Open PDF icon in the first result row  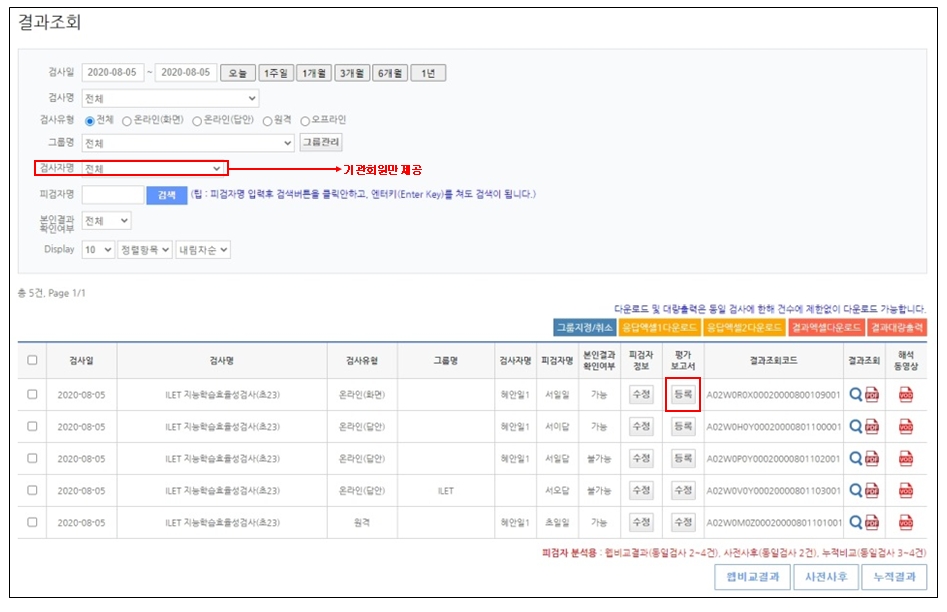coord(871,395)
